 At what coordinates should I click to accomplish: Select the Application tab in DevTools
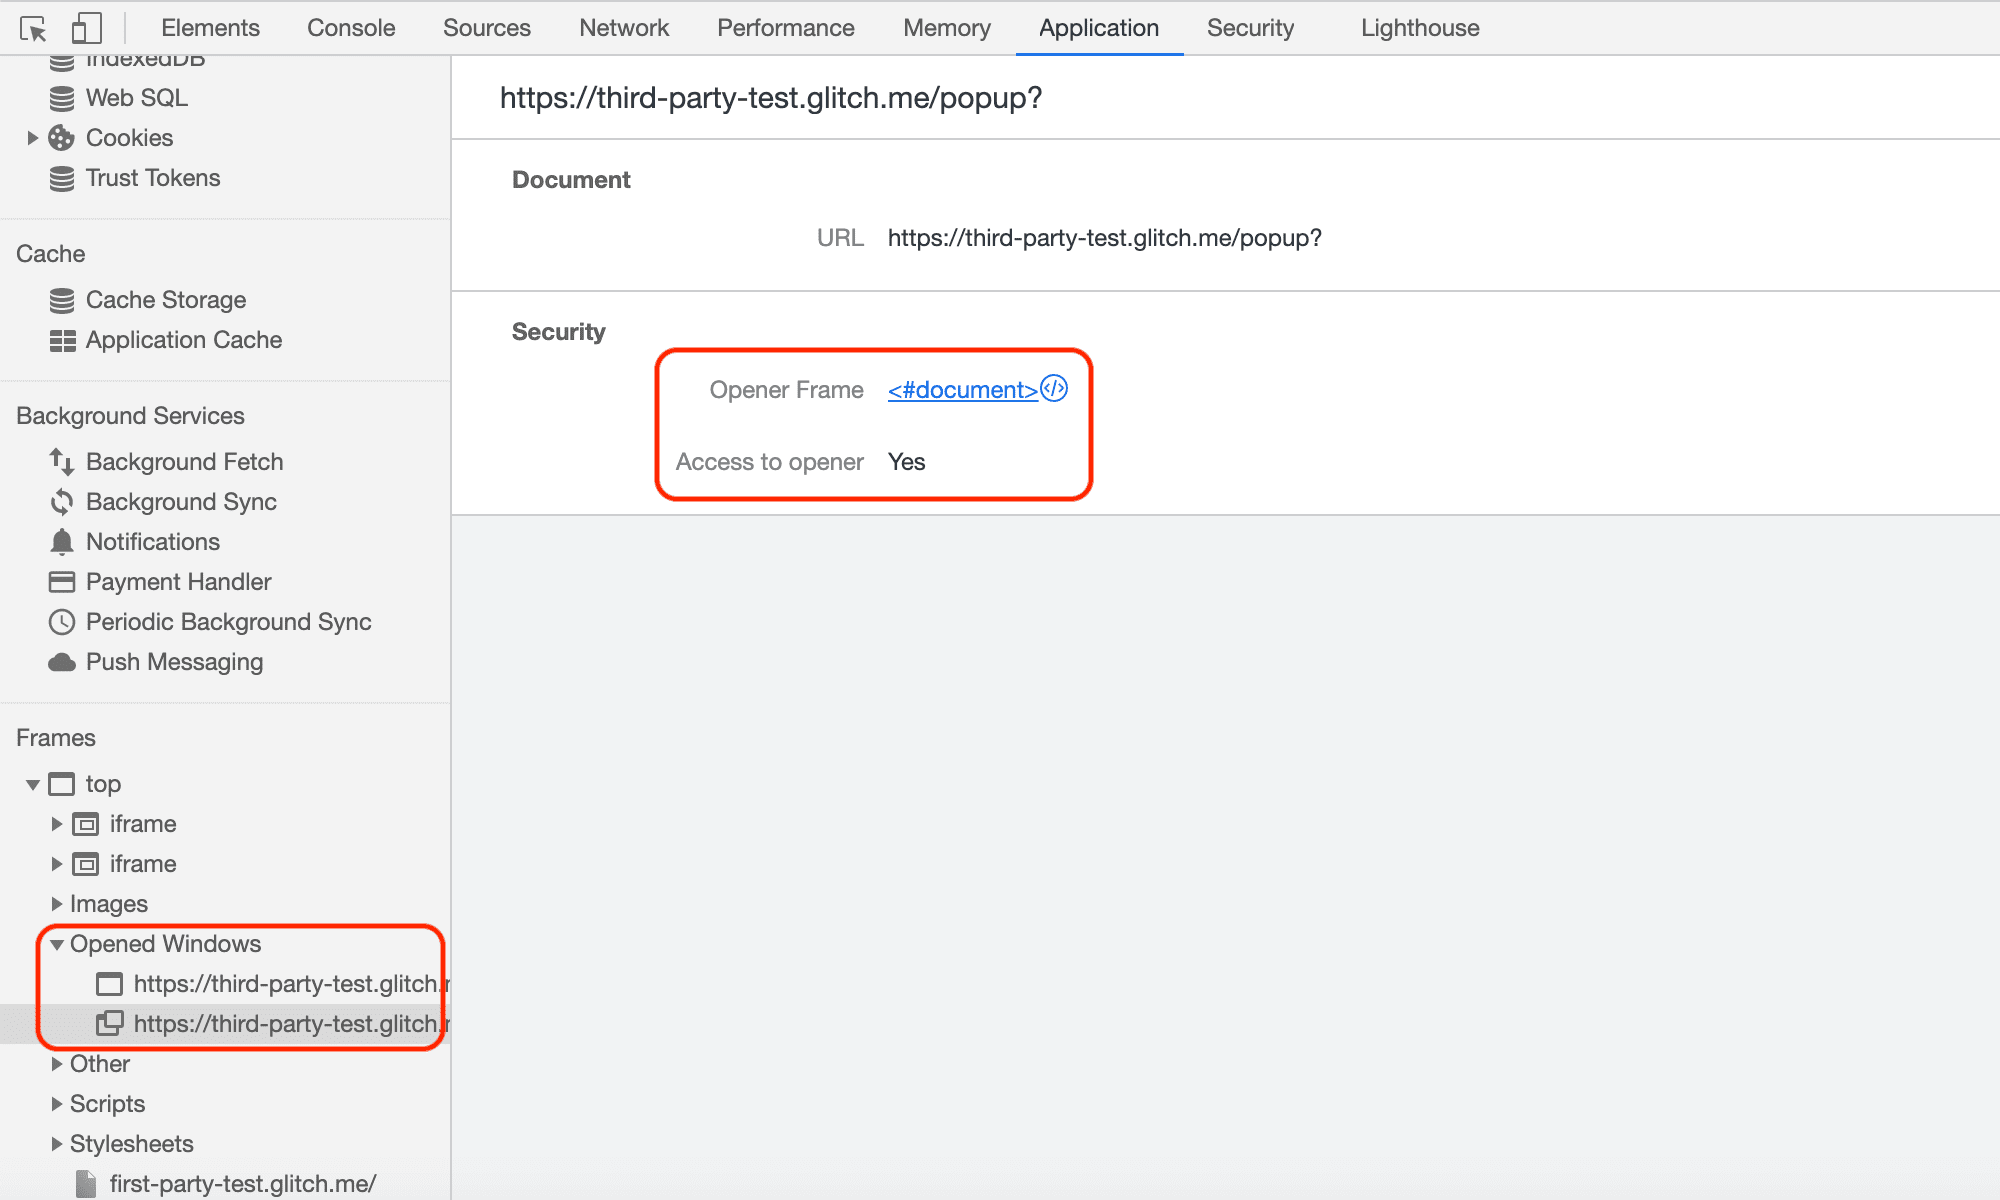tap(1097, 26)
